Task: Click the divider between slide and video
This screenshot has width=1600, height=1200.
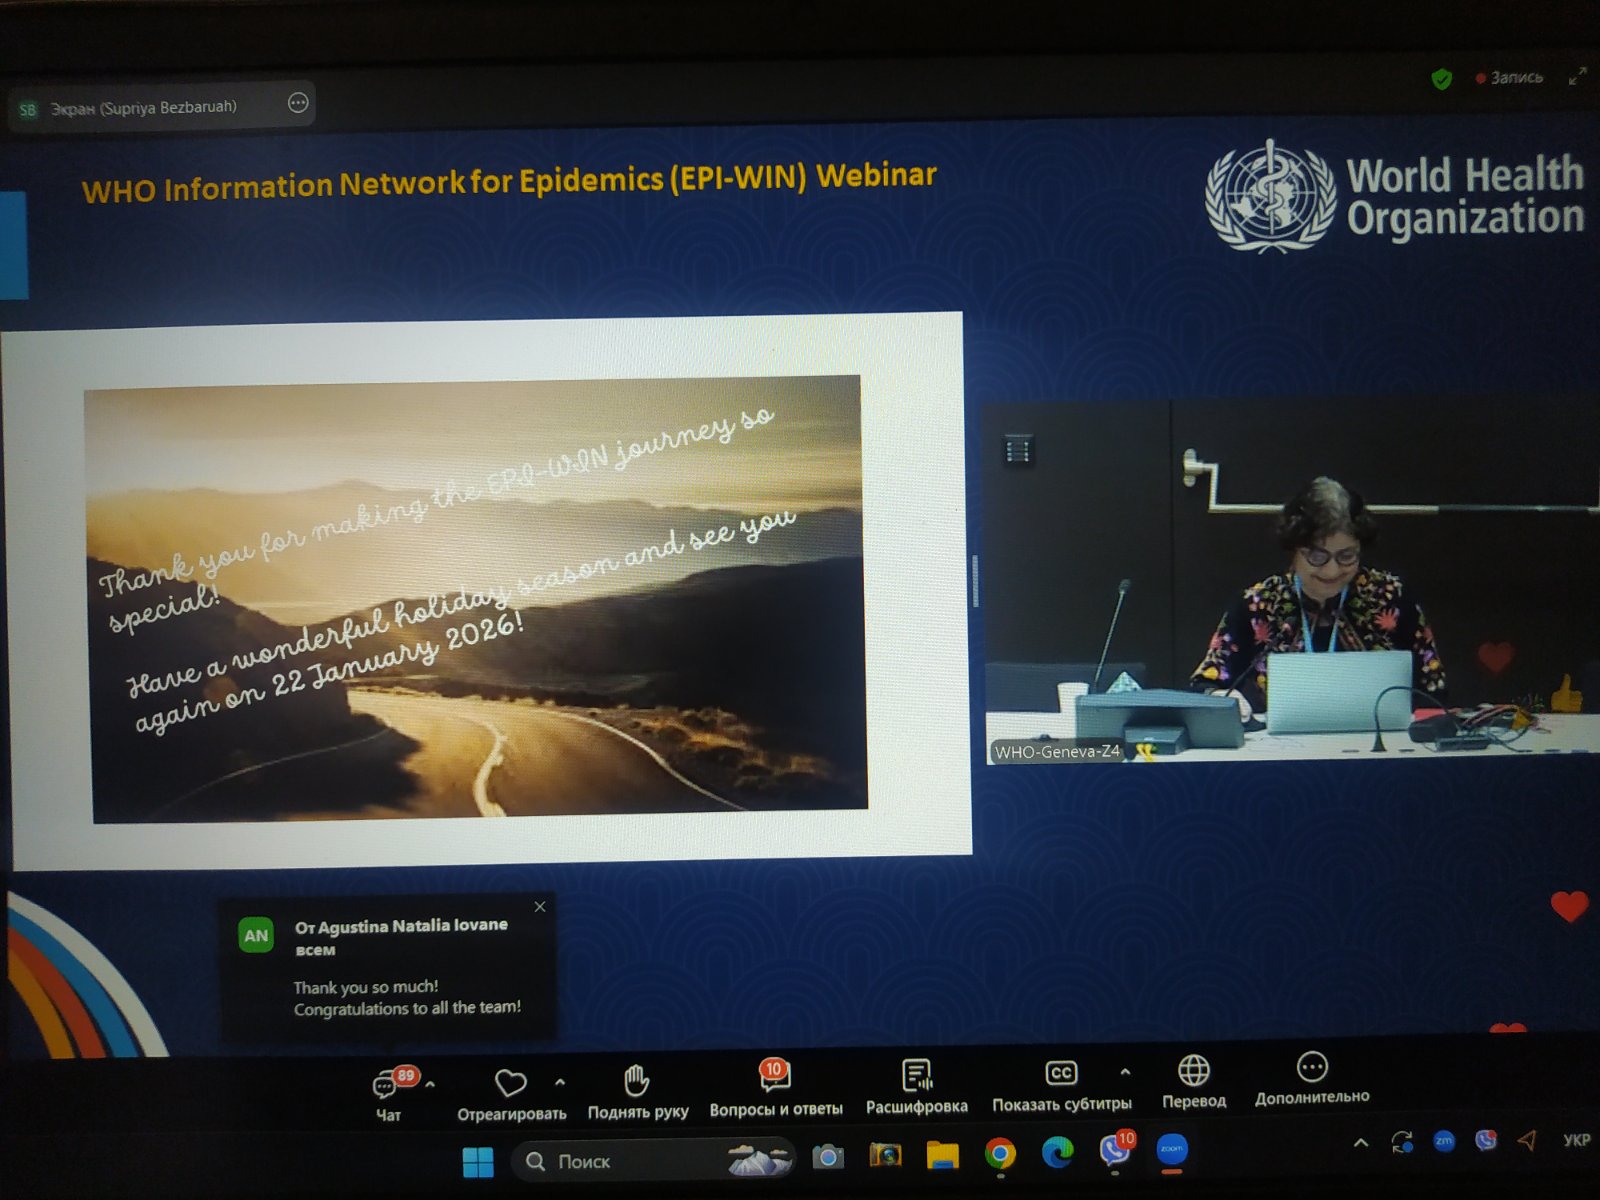Action: click(x=975, y=580)
